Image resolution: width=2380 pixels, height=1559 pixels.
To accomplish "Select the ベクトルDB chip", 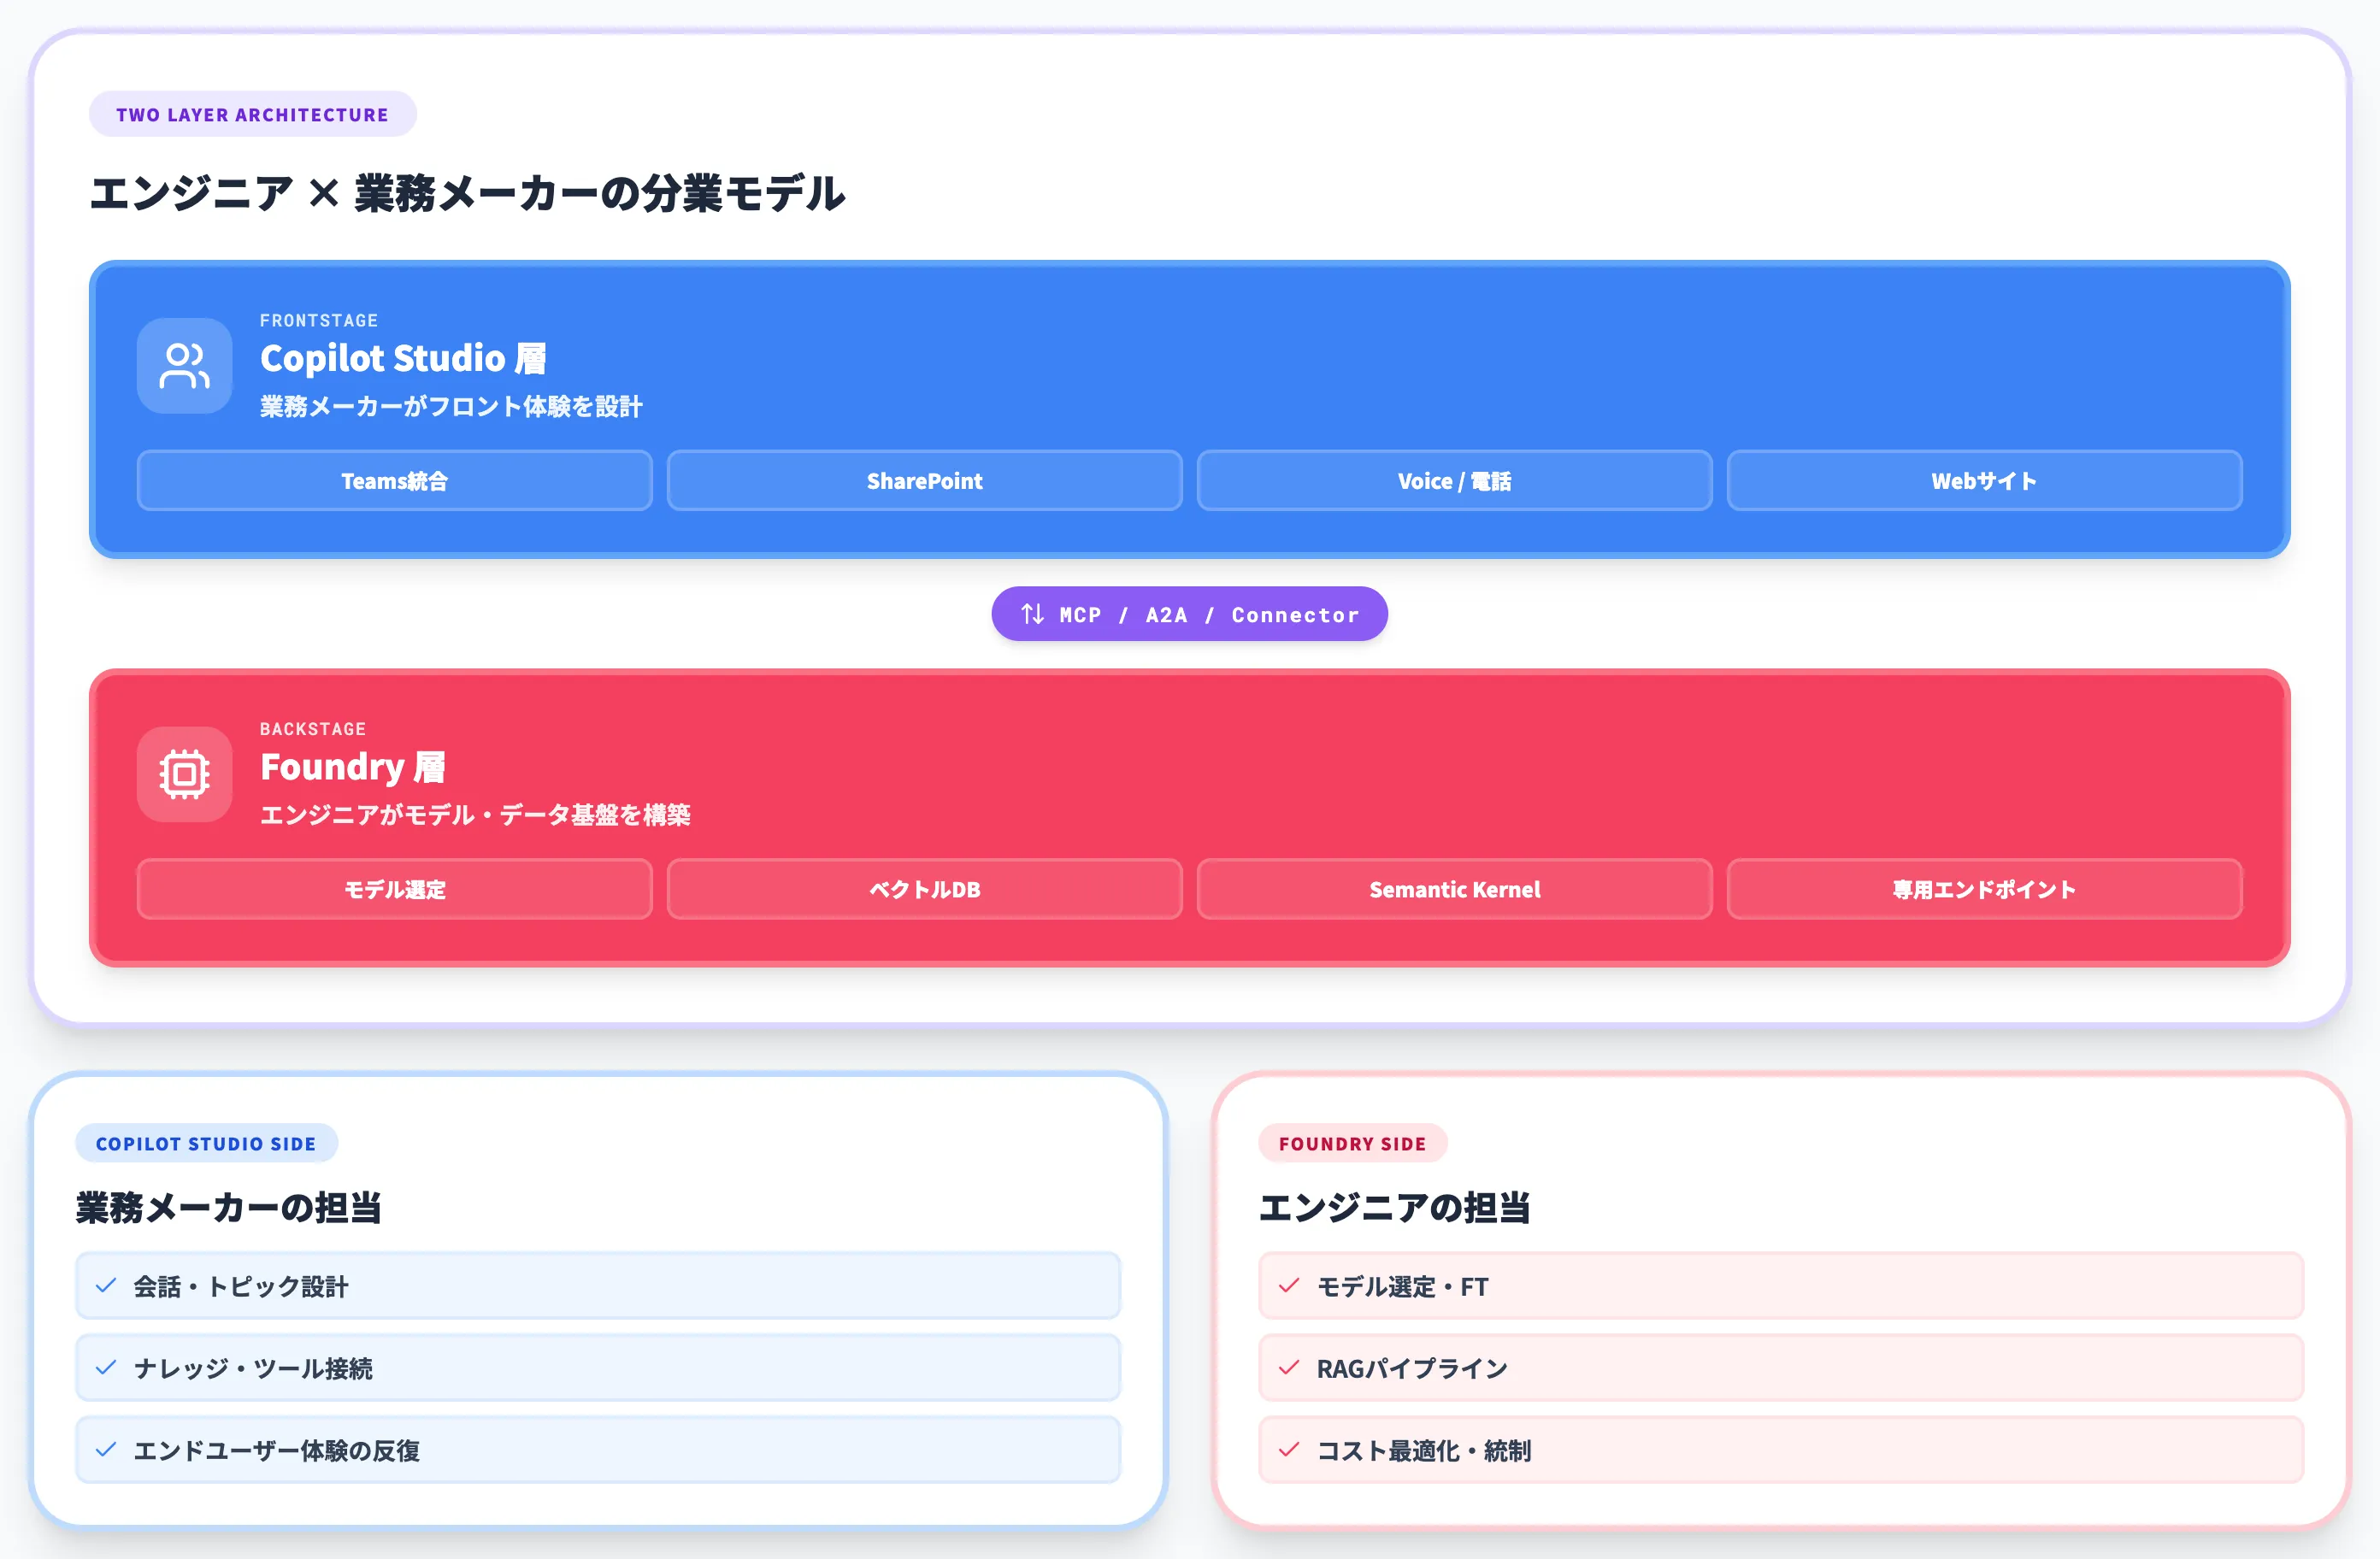I will tap(924, 889).
